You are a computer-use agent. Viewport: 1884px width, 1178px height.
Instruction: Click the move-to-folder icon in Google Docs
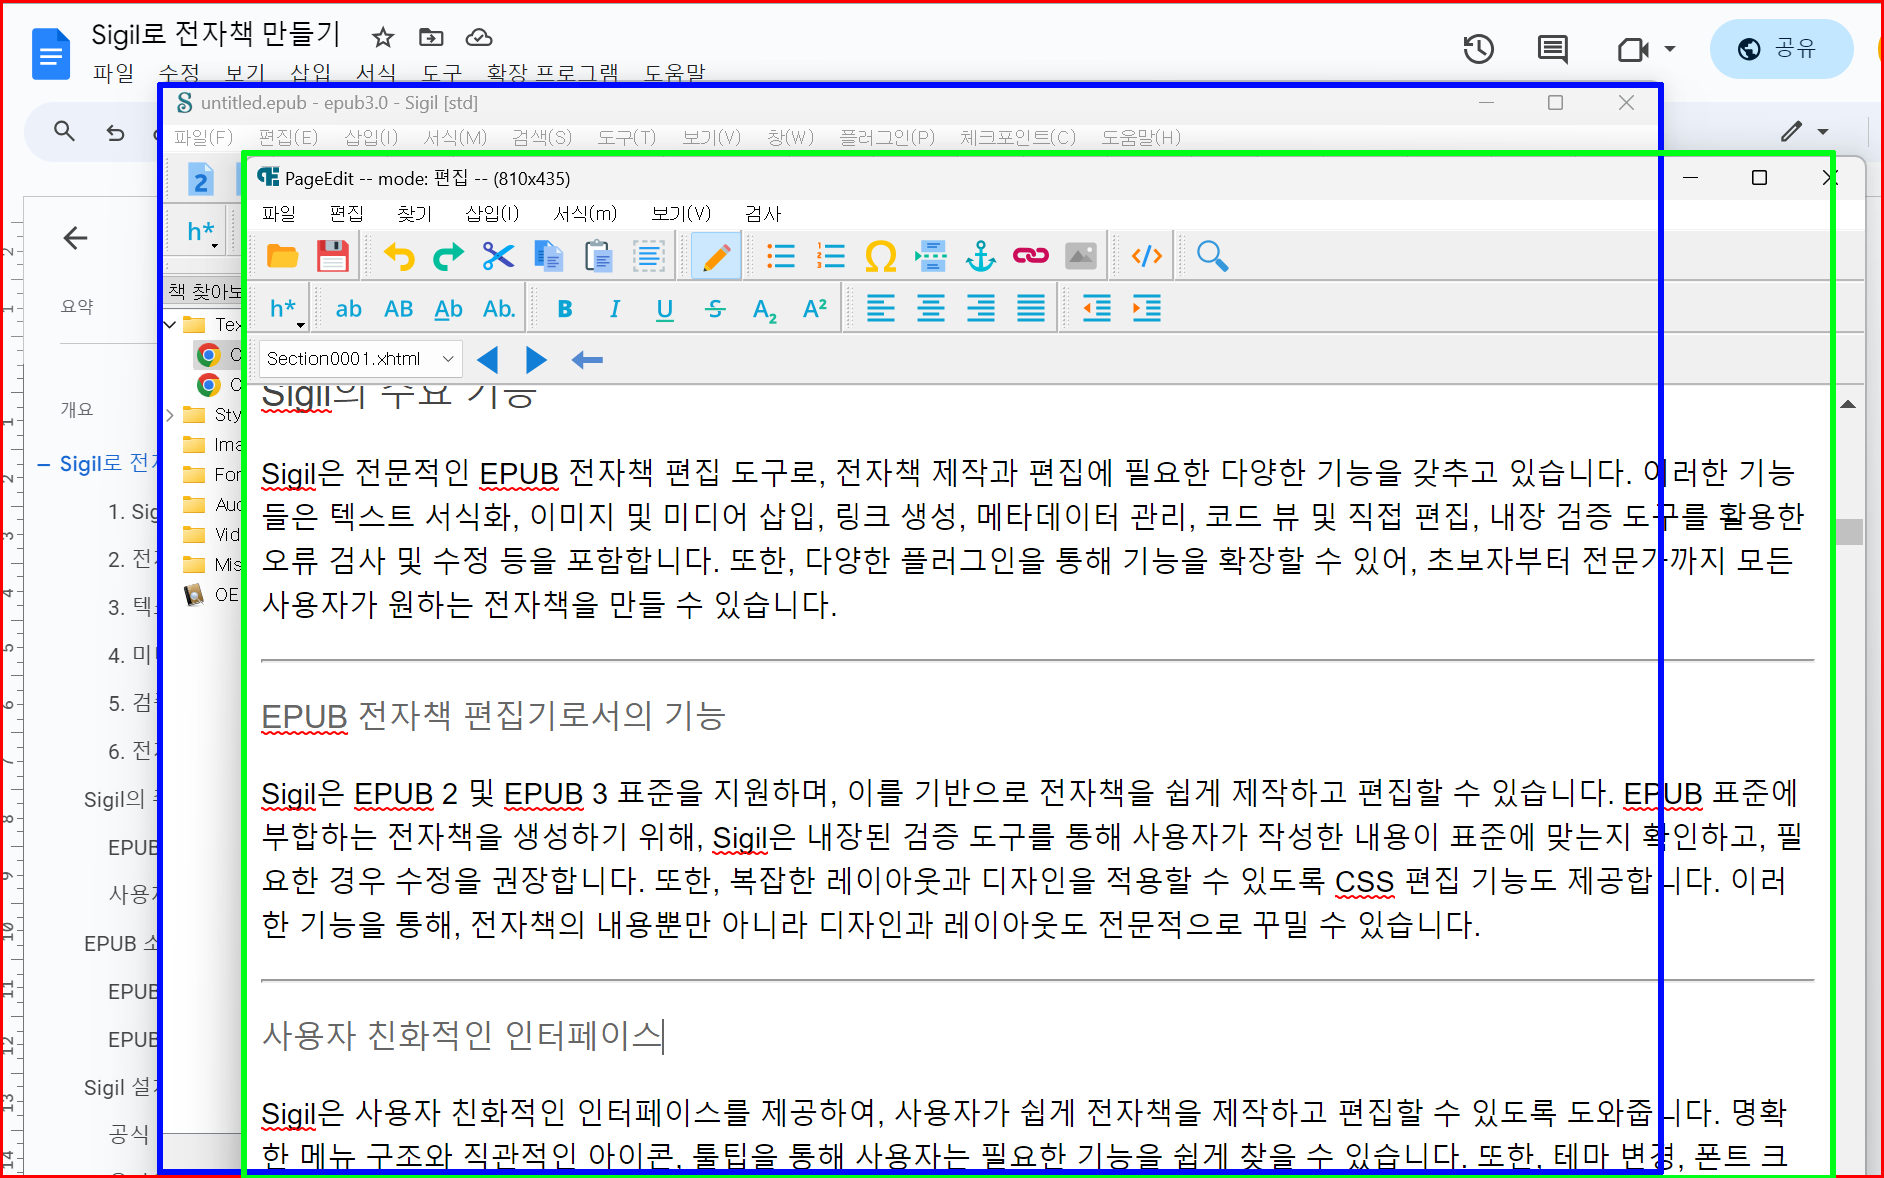(x=431, y=38)
